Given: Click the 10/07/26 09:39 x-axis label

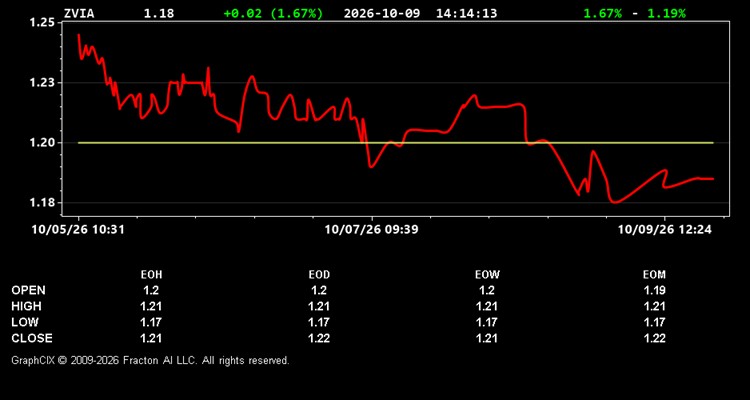Looking at the screenshot, I should tap(371, 230).
